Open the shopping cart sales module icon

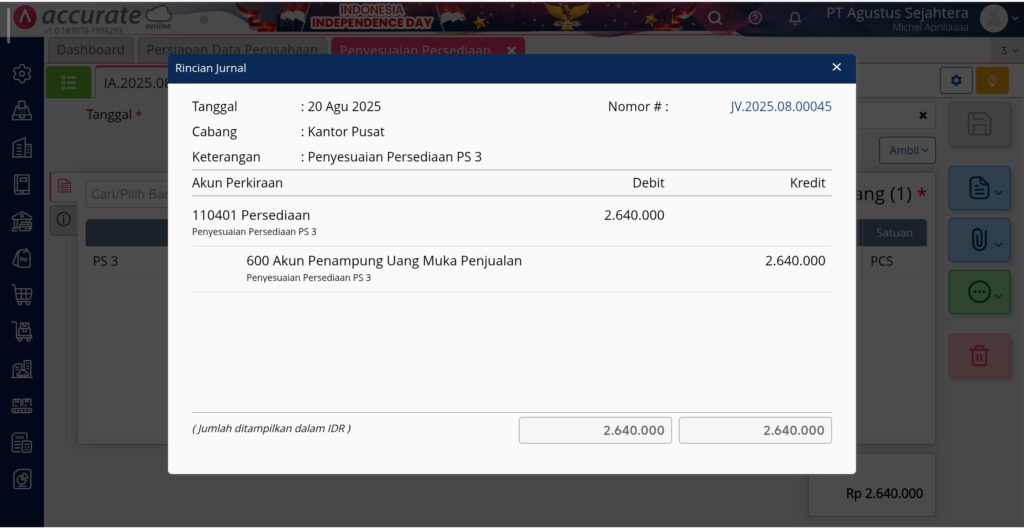[22, 295]
